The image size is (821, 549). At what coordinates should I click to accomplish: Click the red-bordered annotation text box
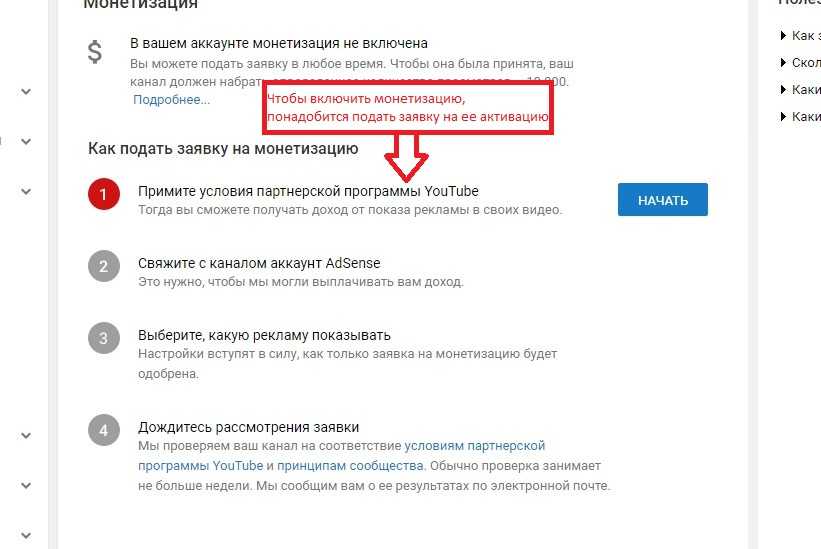tap(408, 107)
